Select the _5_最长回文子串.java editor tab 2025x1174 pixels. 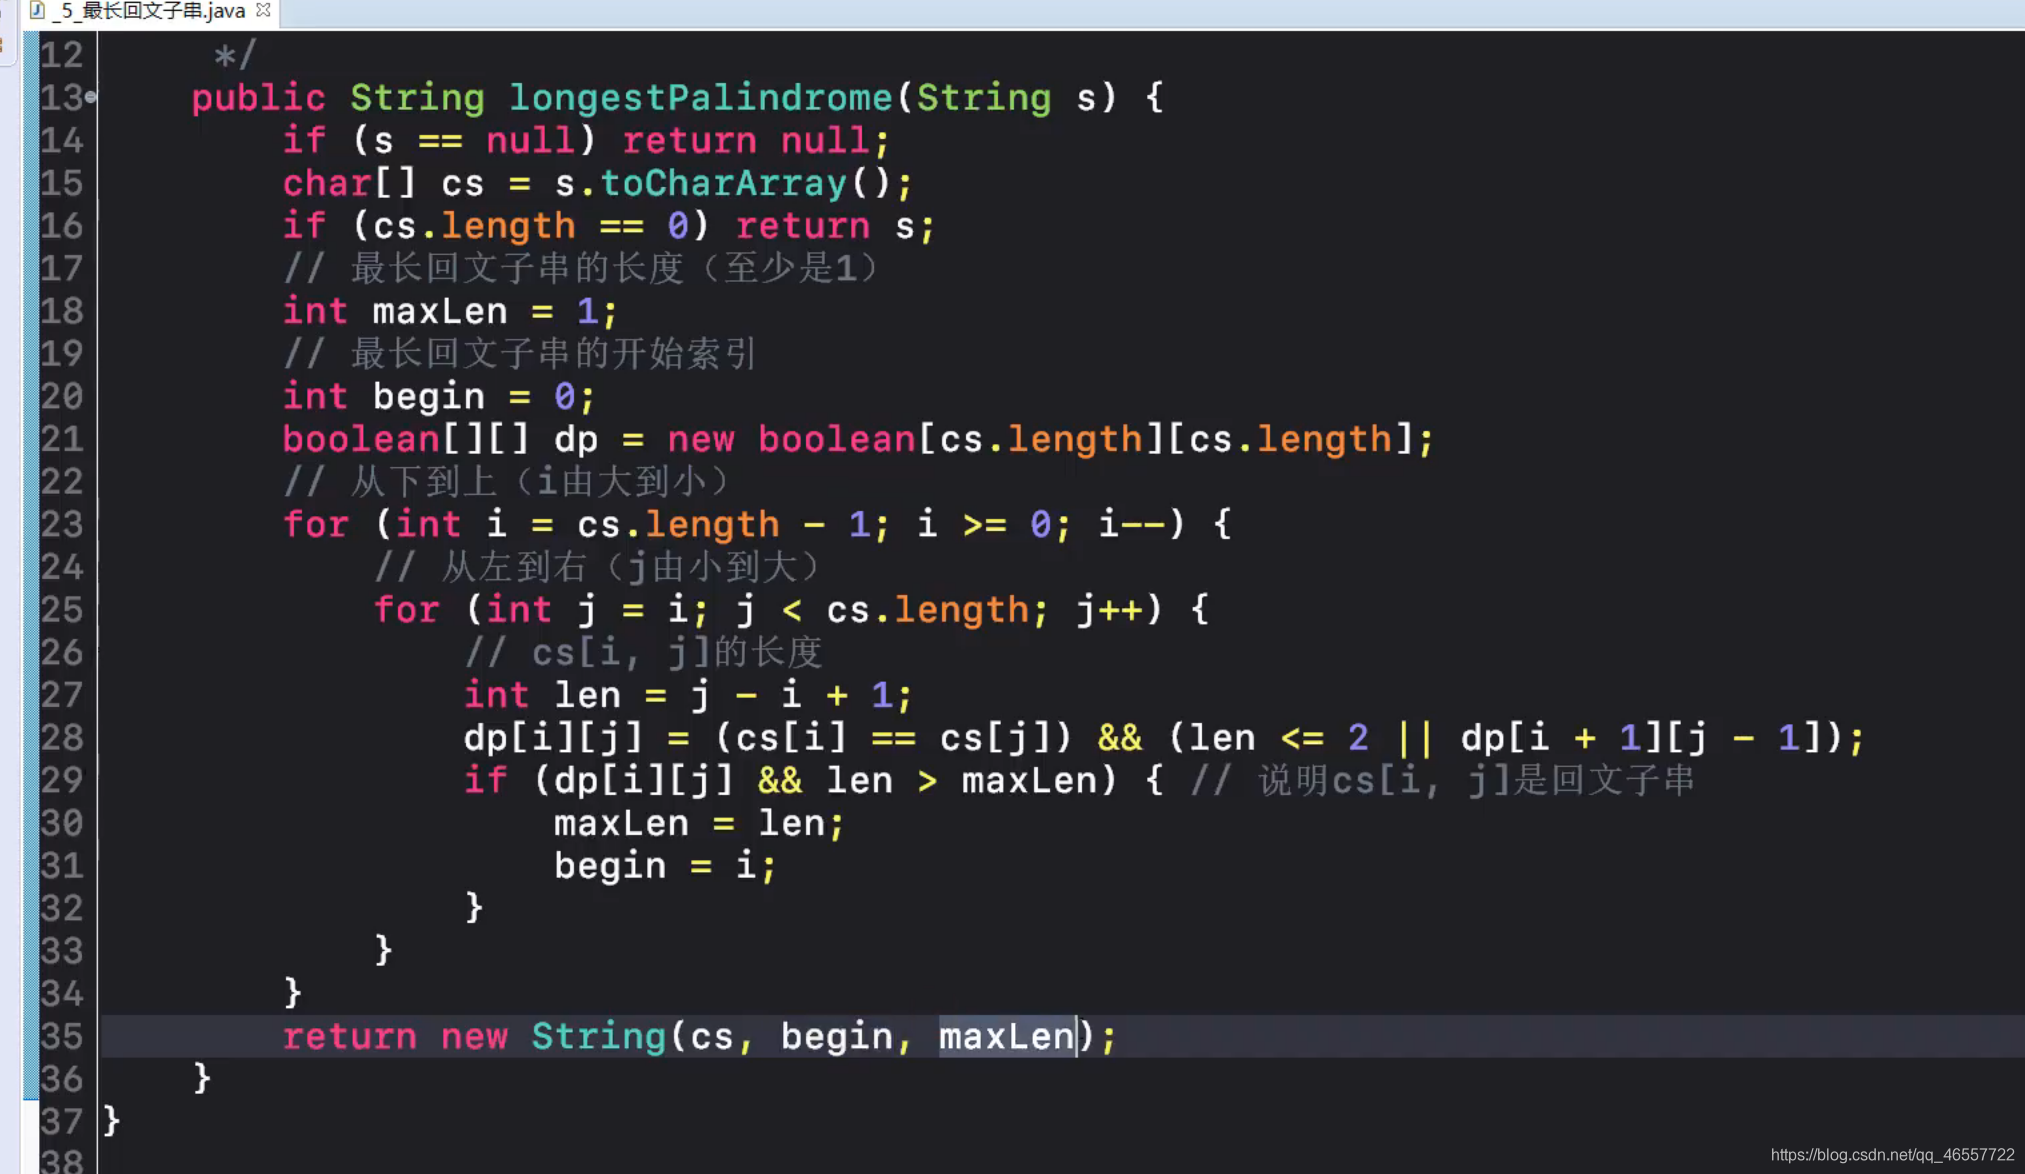148,11
